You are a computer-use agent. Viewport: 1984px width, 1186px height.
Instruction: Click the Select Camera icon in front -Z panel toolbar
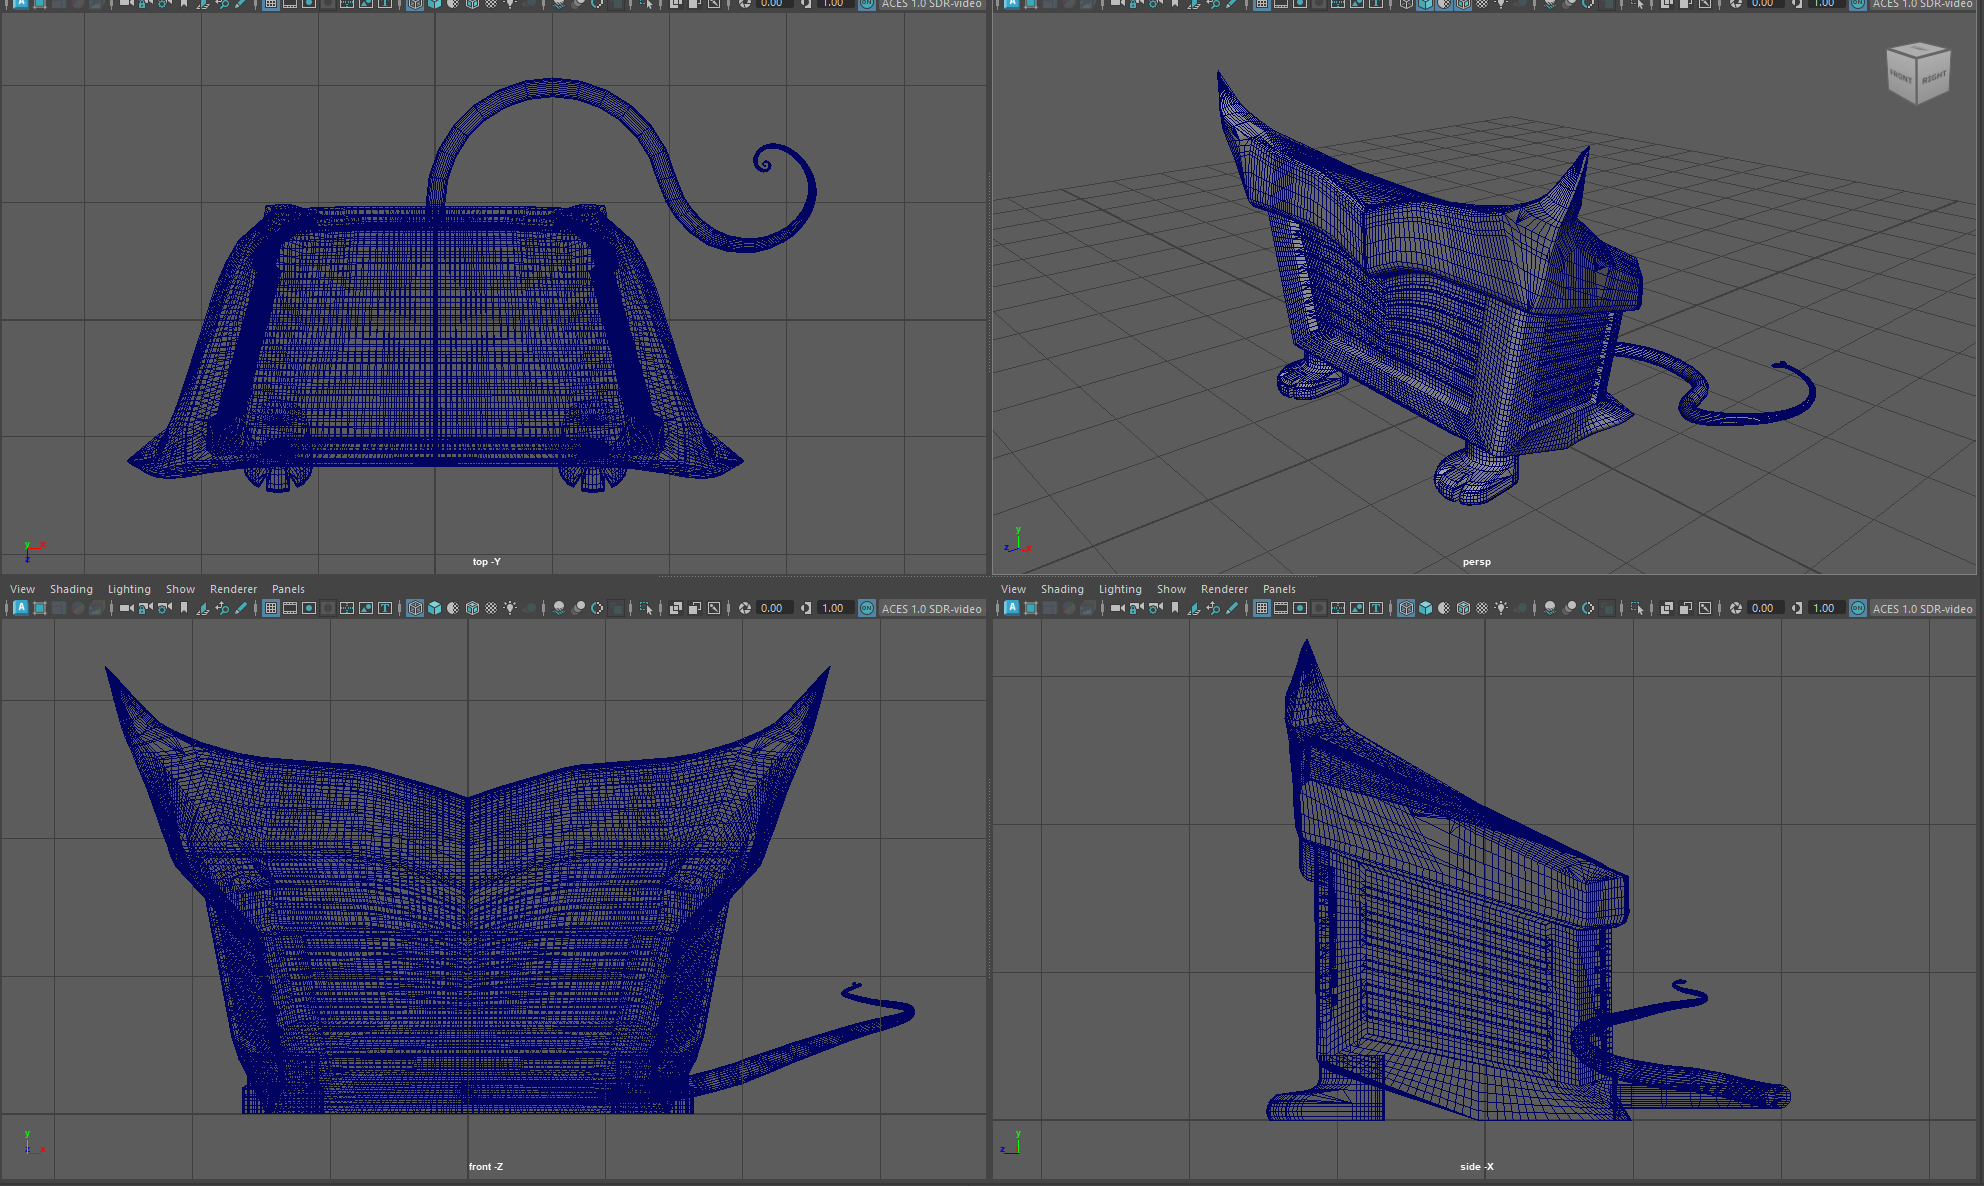coord(126,608)
